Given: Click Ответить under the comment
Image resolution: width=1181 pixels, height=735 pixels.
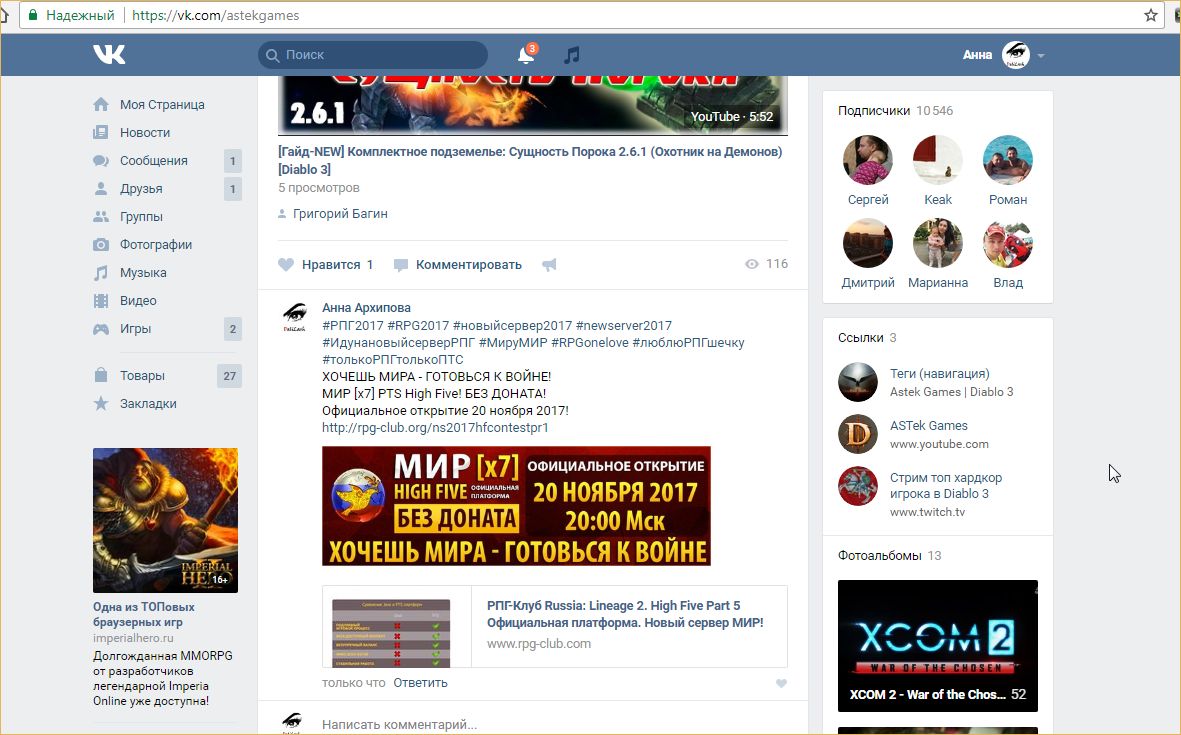Looking at the screenshot, I should click(x=420, y=683).
